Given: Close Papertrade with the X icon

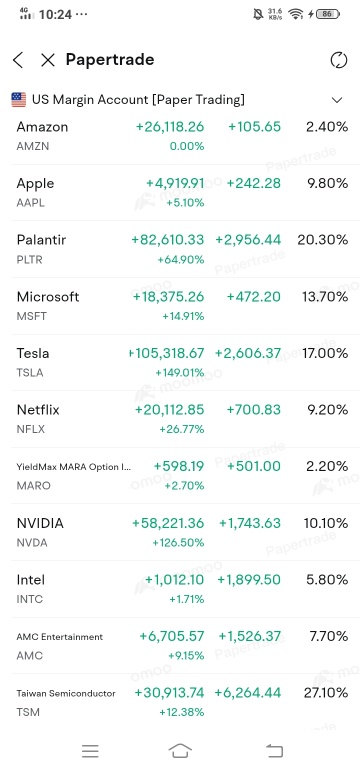Looking at the screenshot, I should (48, 60).
